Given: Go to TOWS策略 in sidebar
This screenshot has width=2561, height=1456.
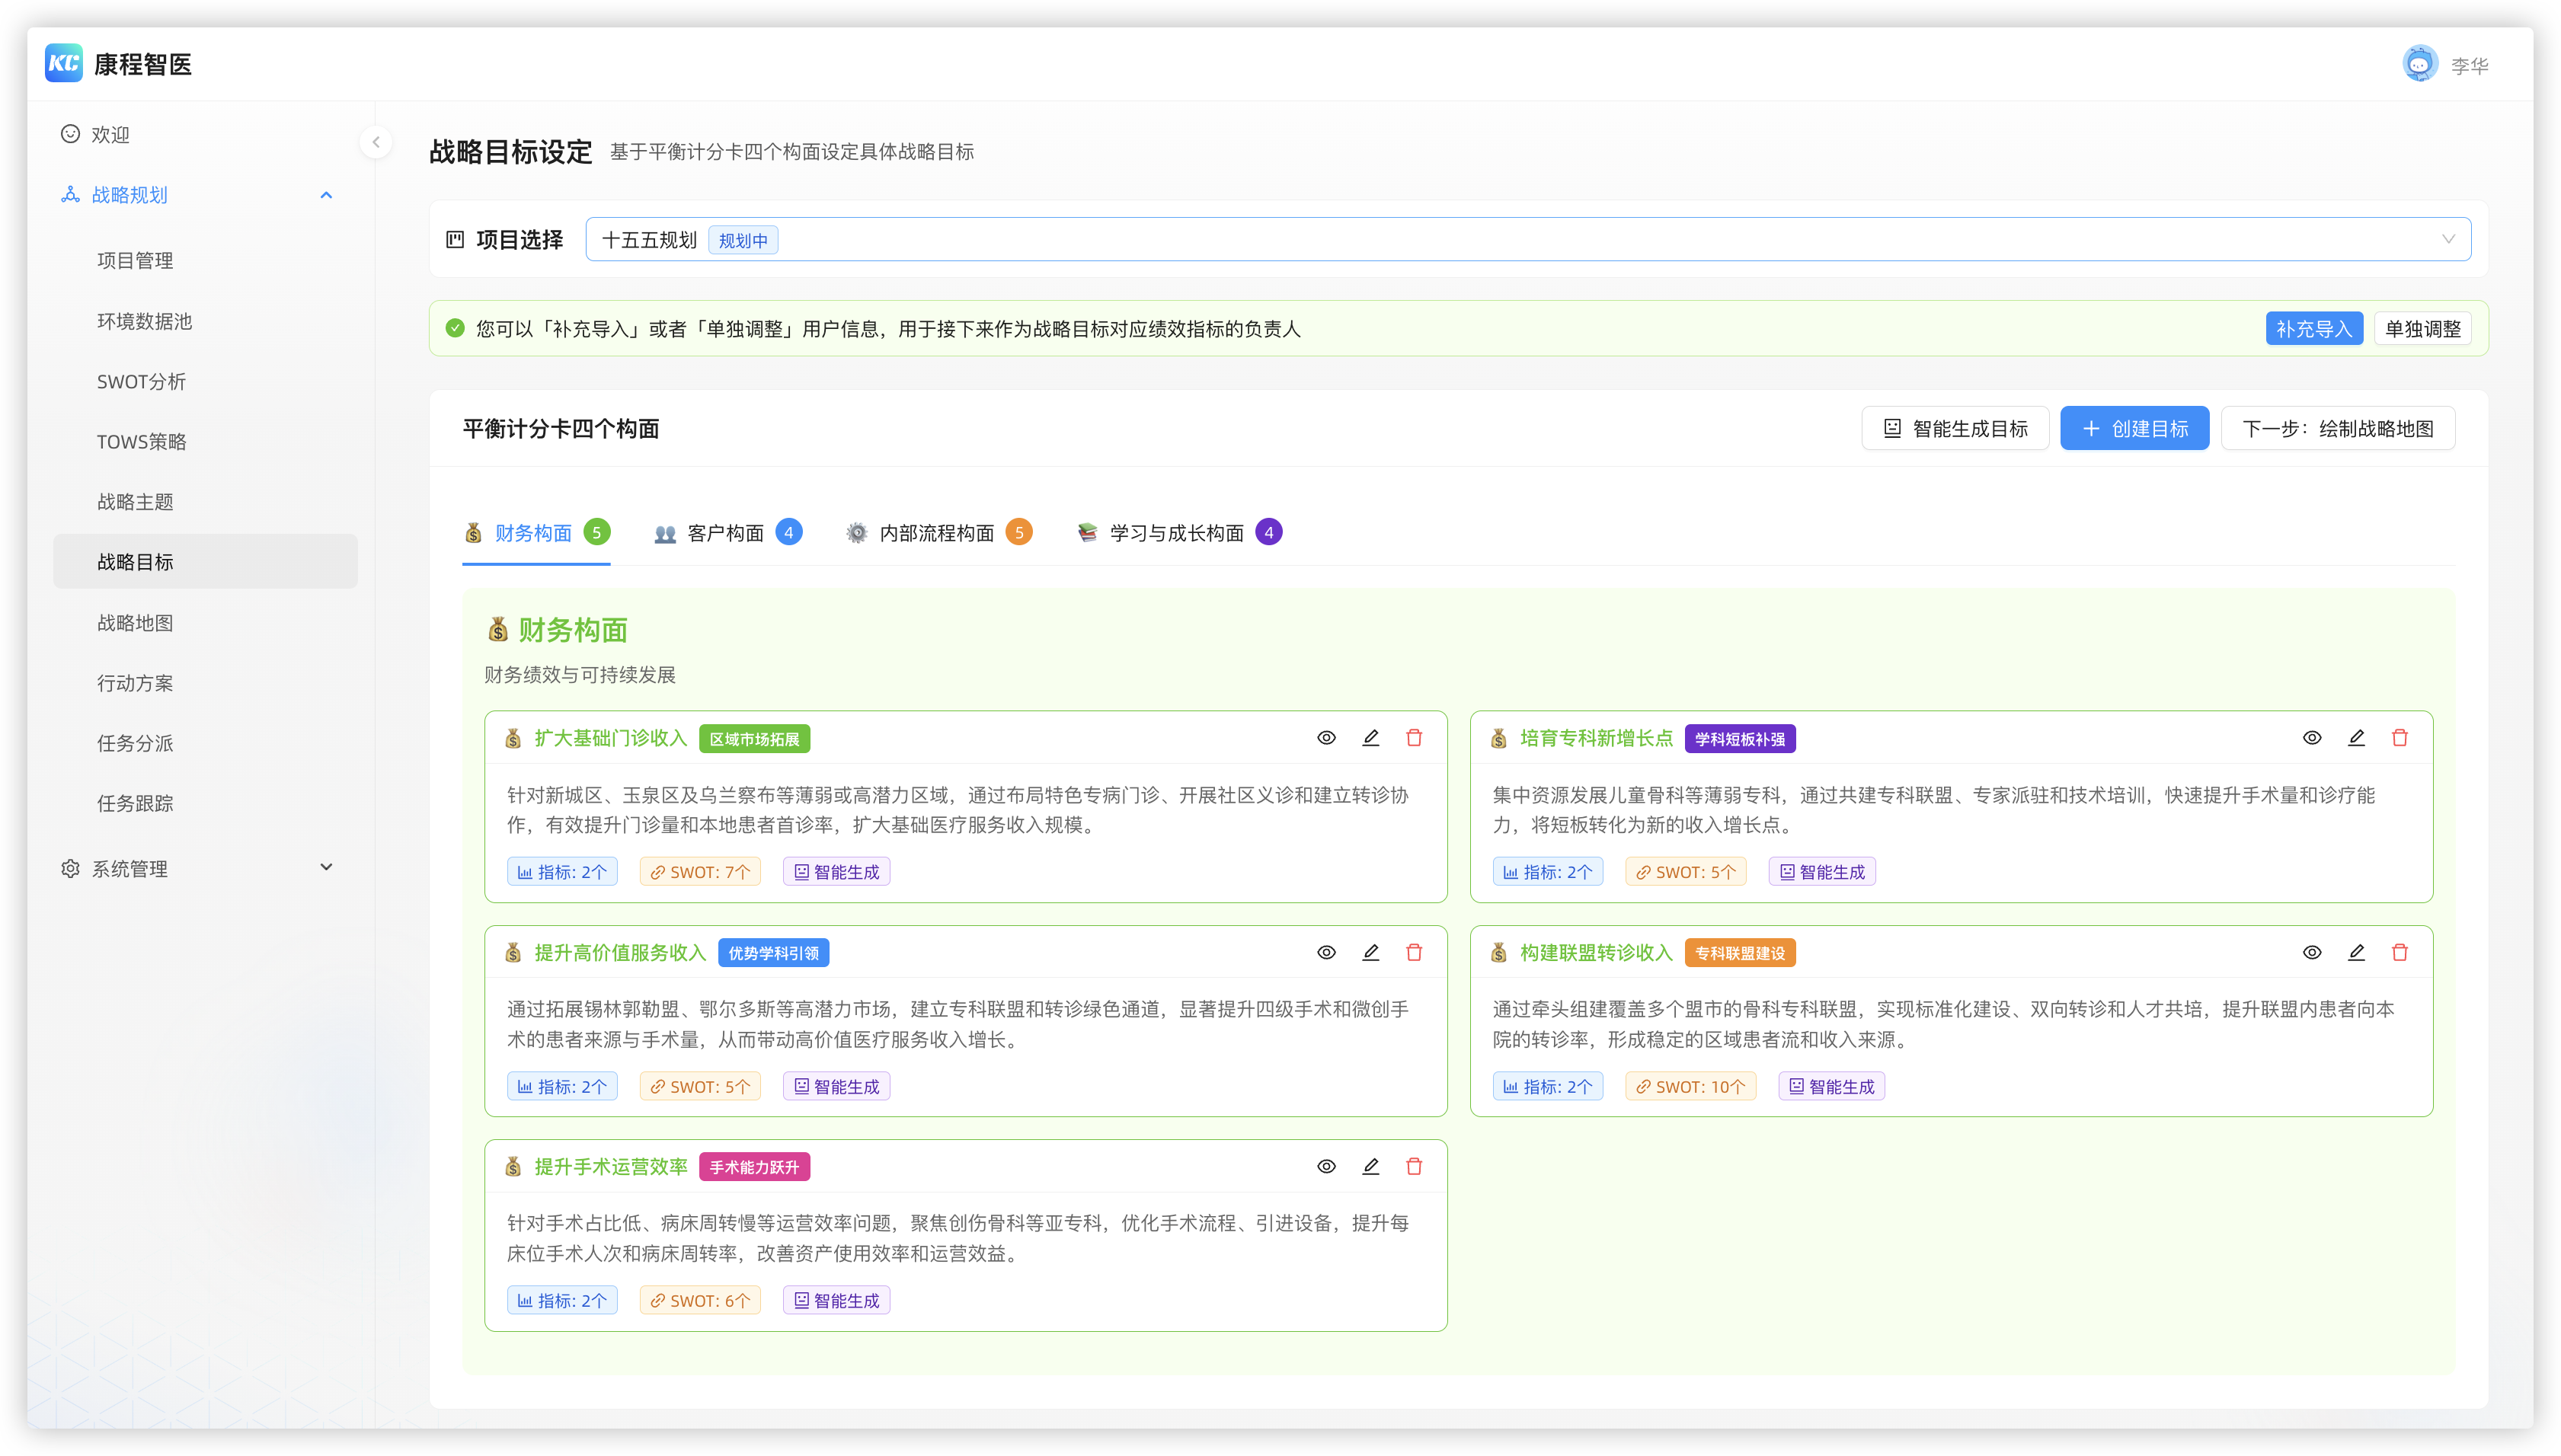Looking at the screenshot, I should [206, 442].
